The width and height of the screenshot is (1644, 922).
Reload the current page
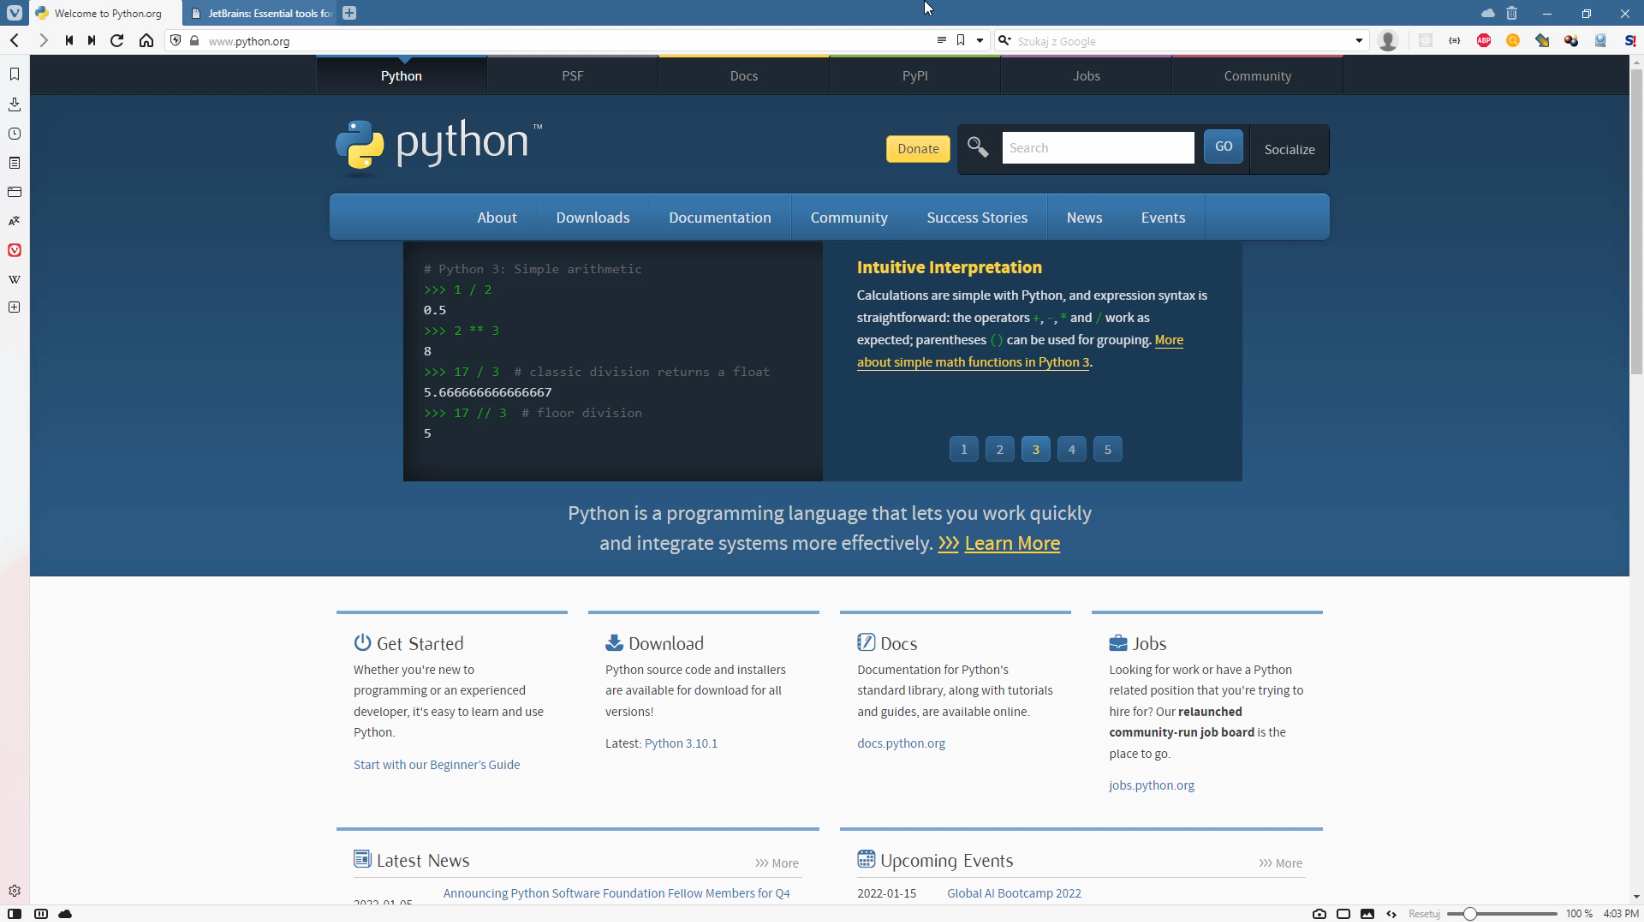click(117, 41)
